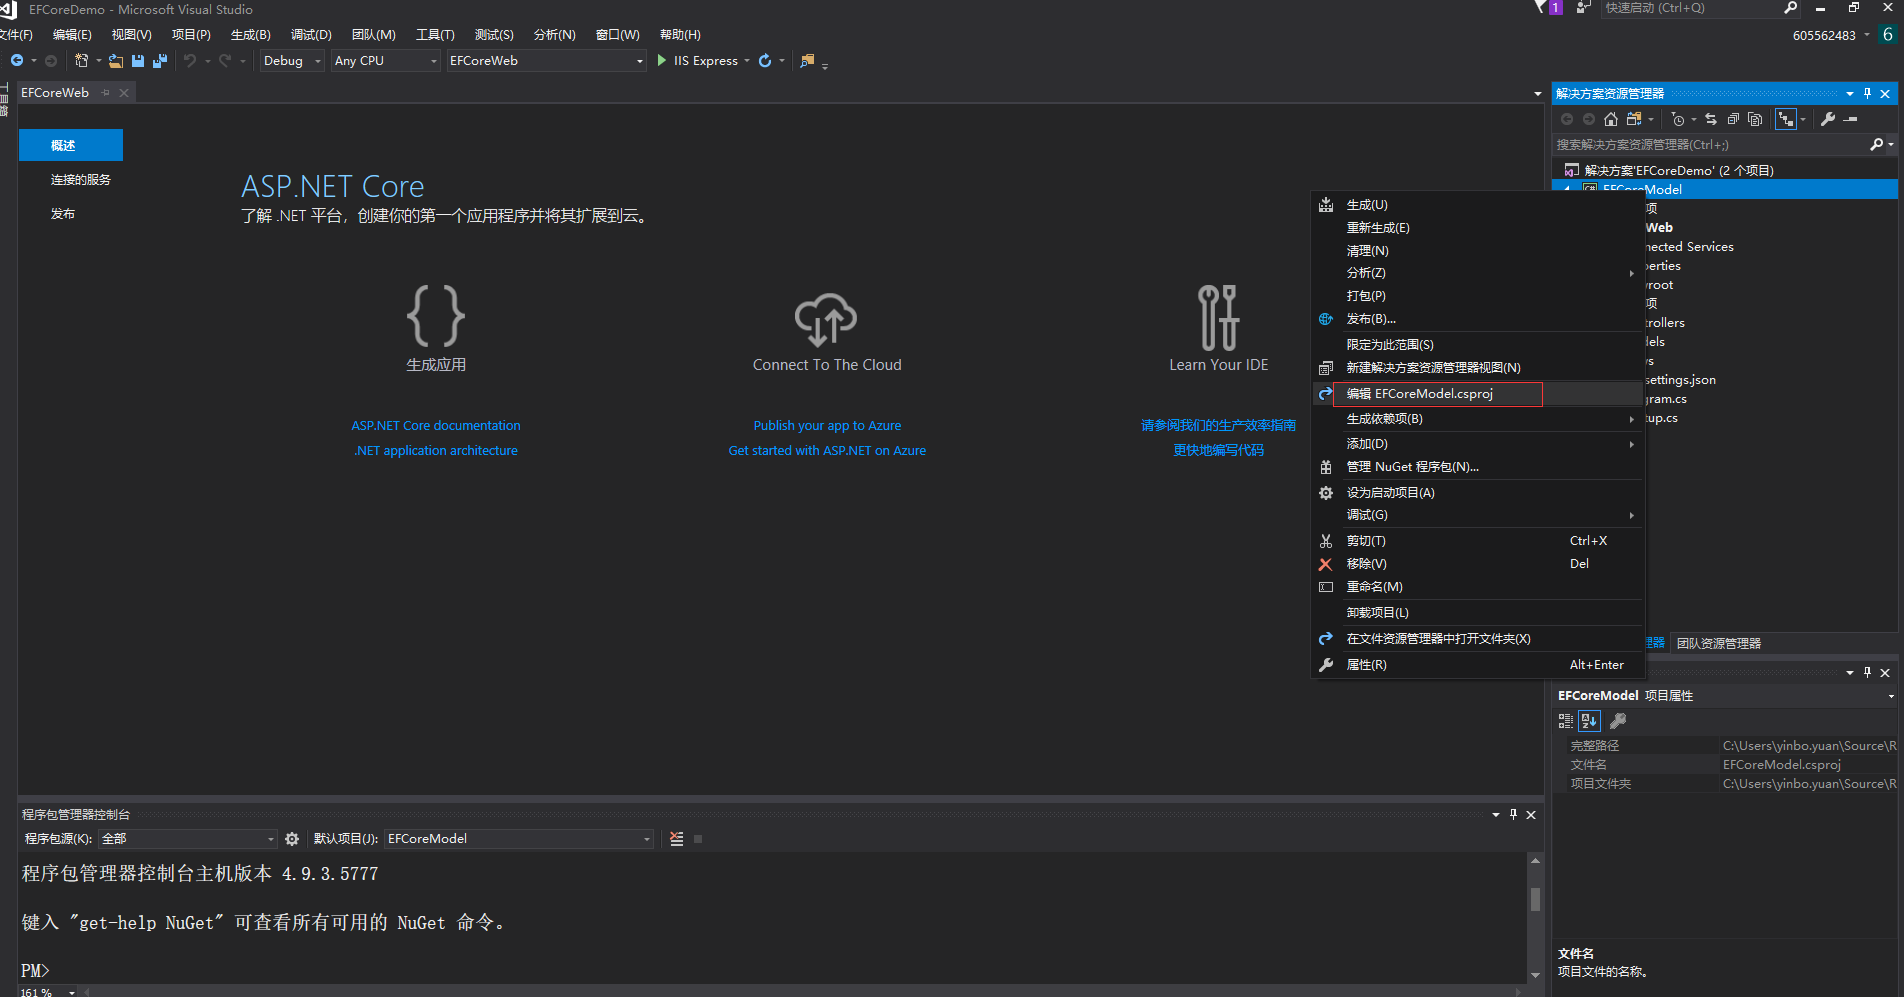Pin the Package Manager Console panel

1513,815
